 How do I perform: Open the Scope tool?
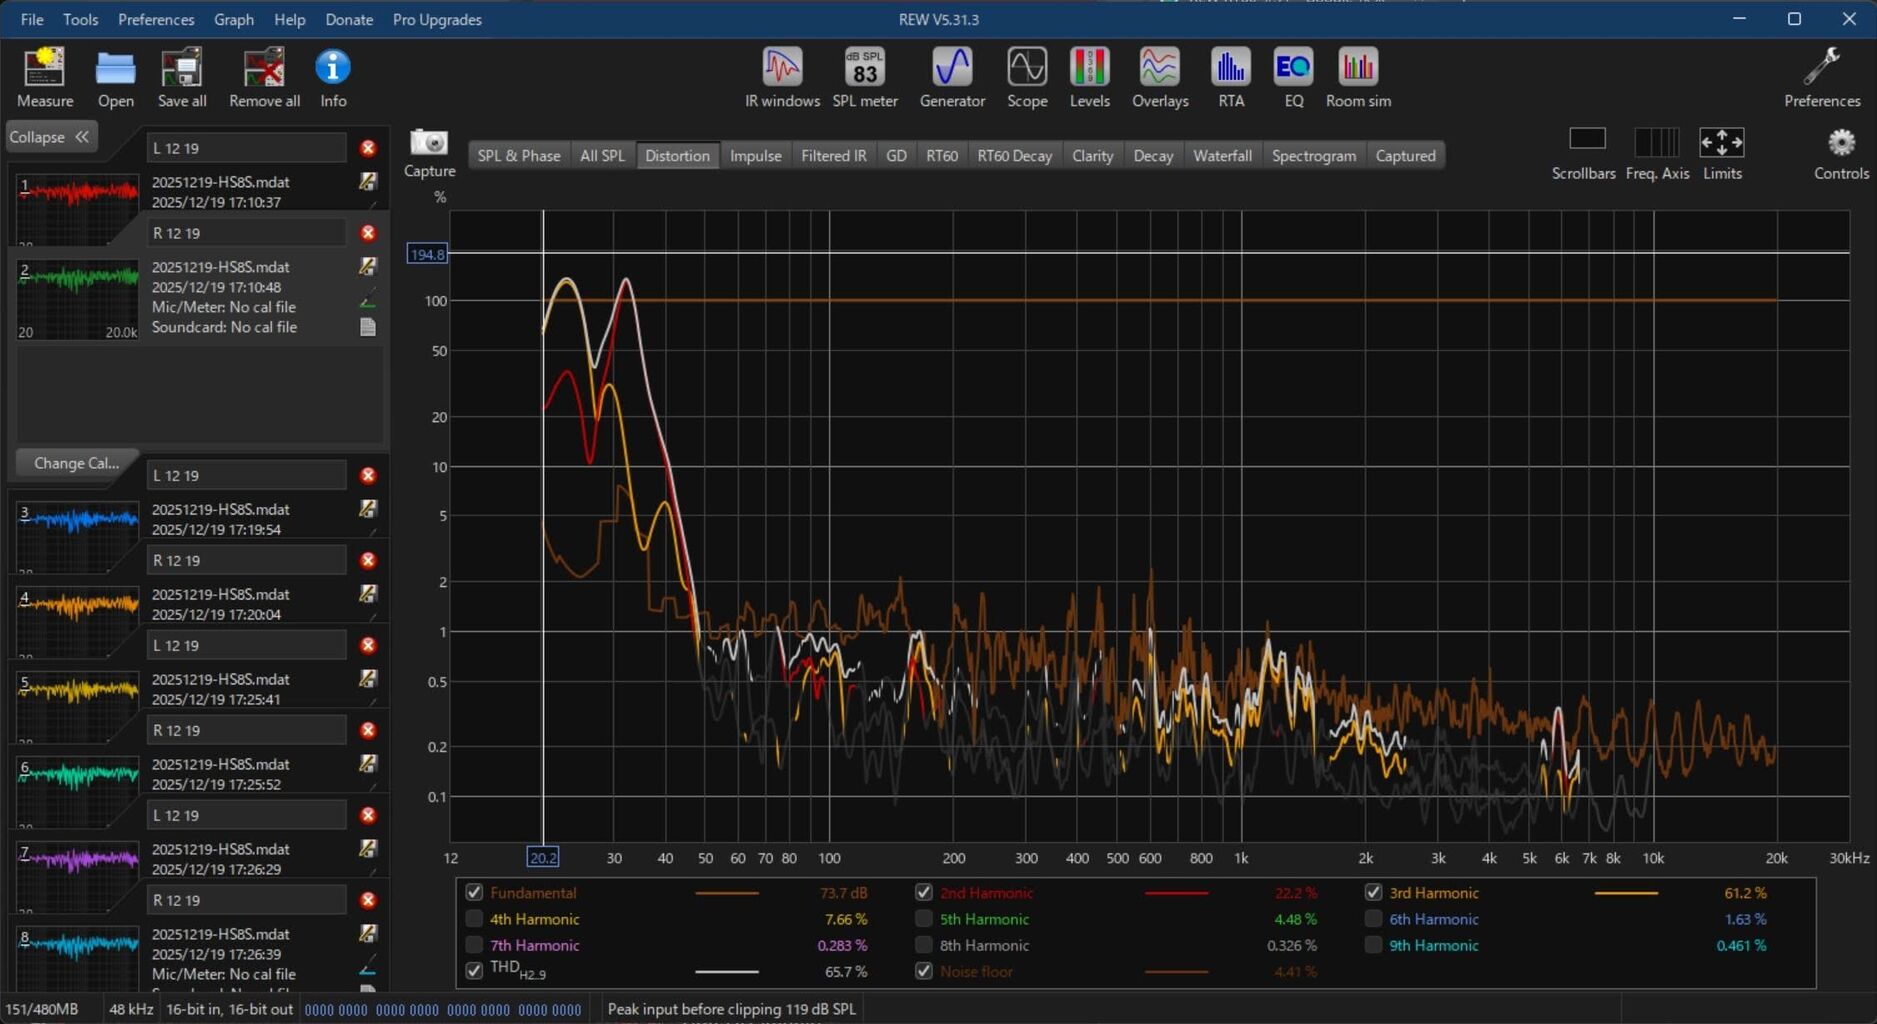[x=1027, y=77]
